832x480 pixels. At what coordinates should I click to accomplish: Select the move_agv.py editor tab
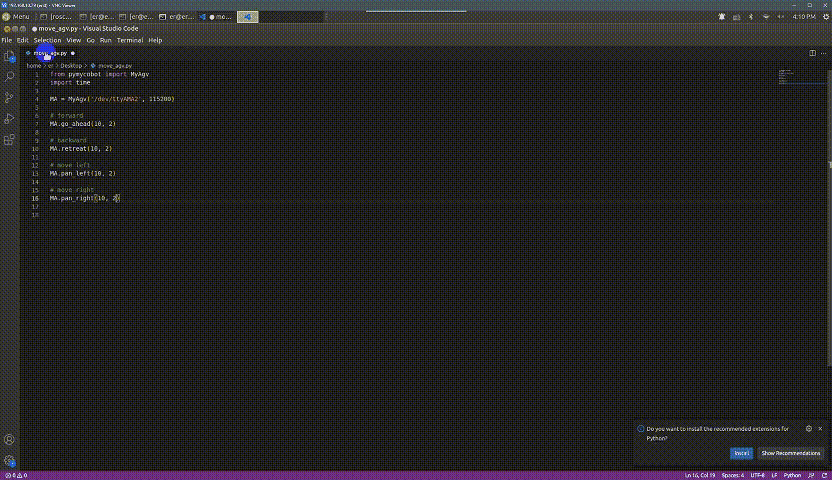pos(50,53)
